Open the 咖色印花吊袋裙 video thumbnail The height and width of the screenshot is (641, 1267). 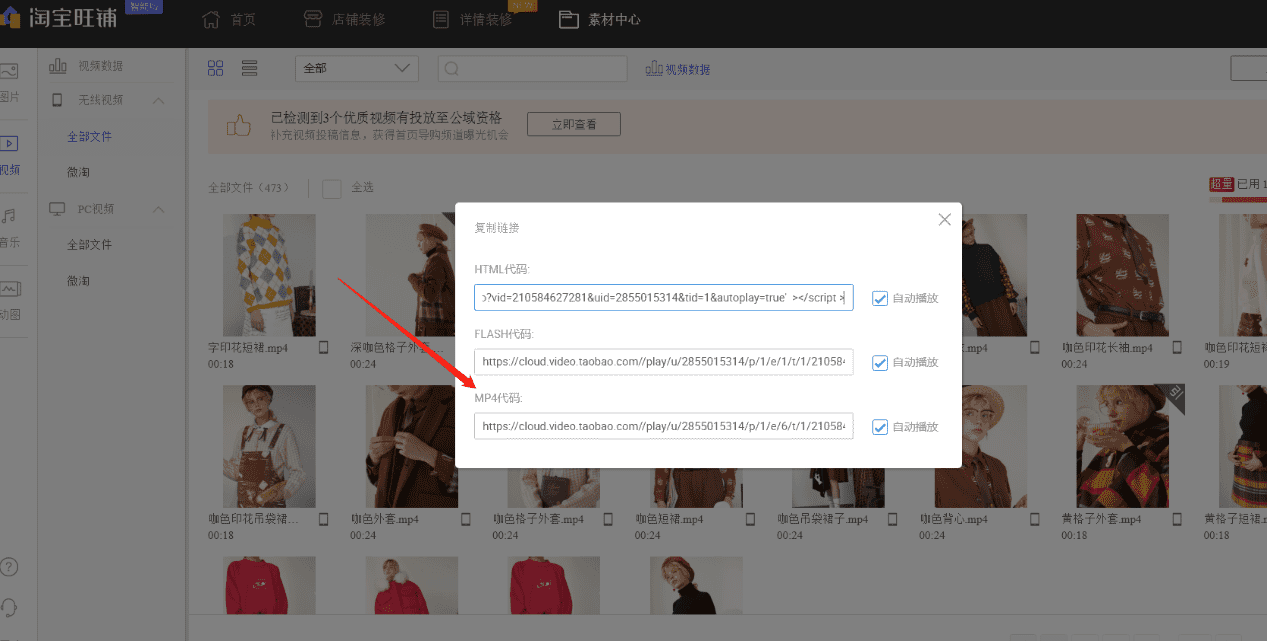pos(268,446)
